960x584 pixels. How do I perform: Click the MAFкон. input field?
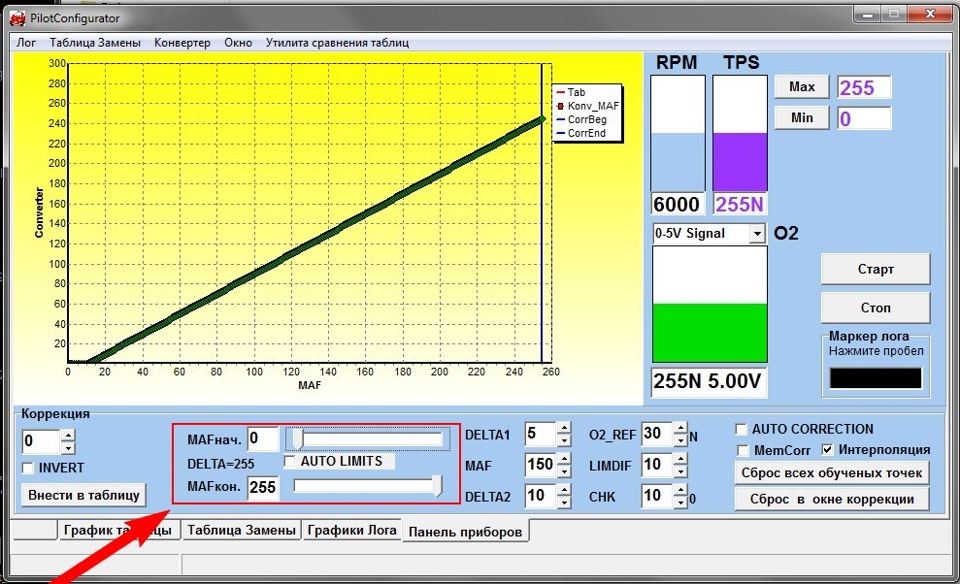tap(263, 488)
